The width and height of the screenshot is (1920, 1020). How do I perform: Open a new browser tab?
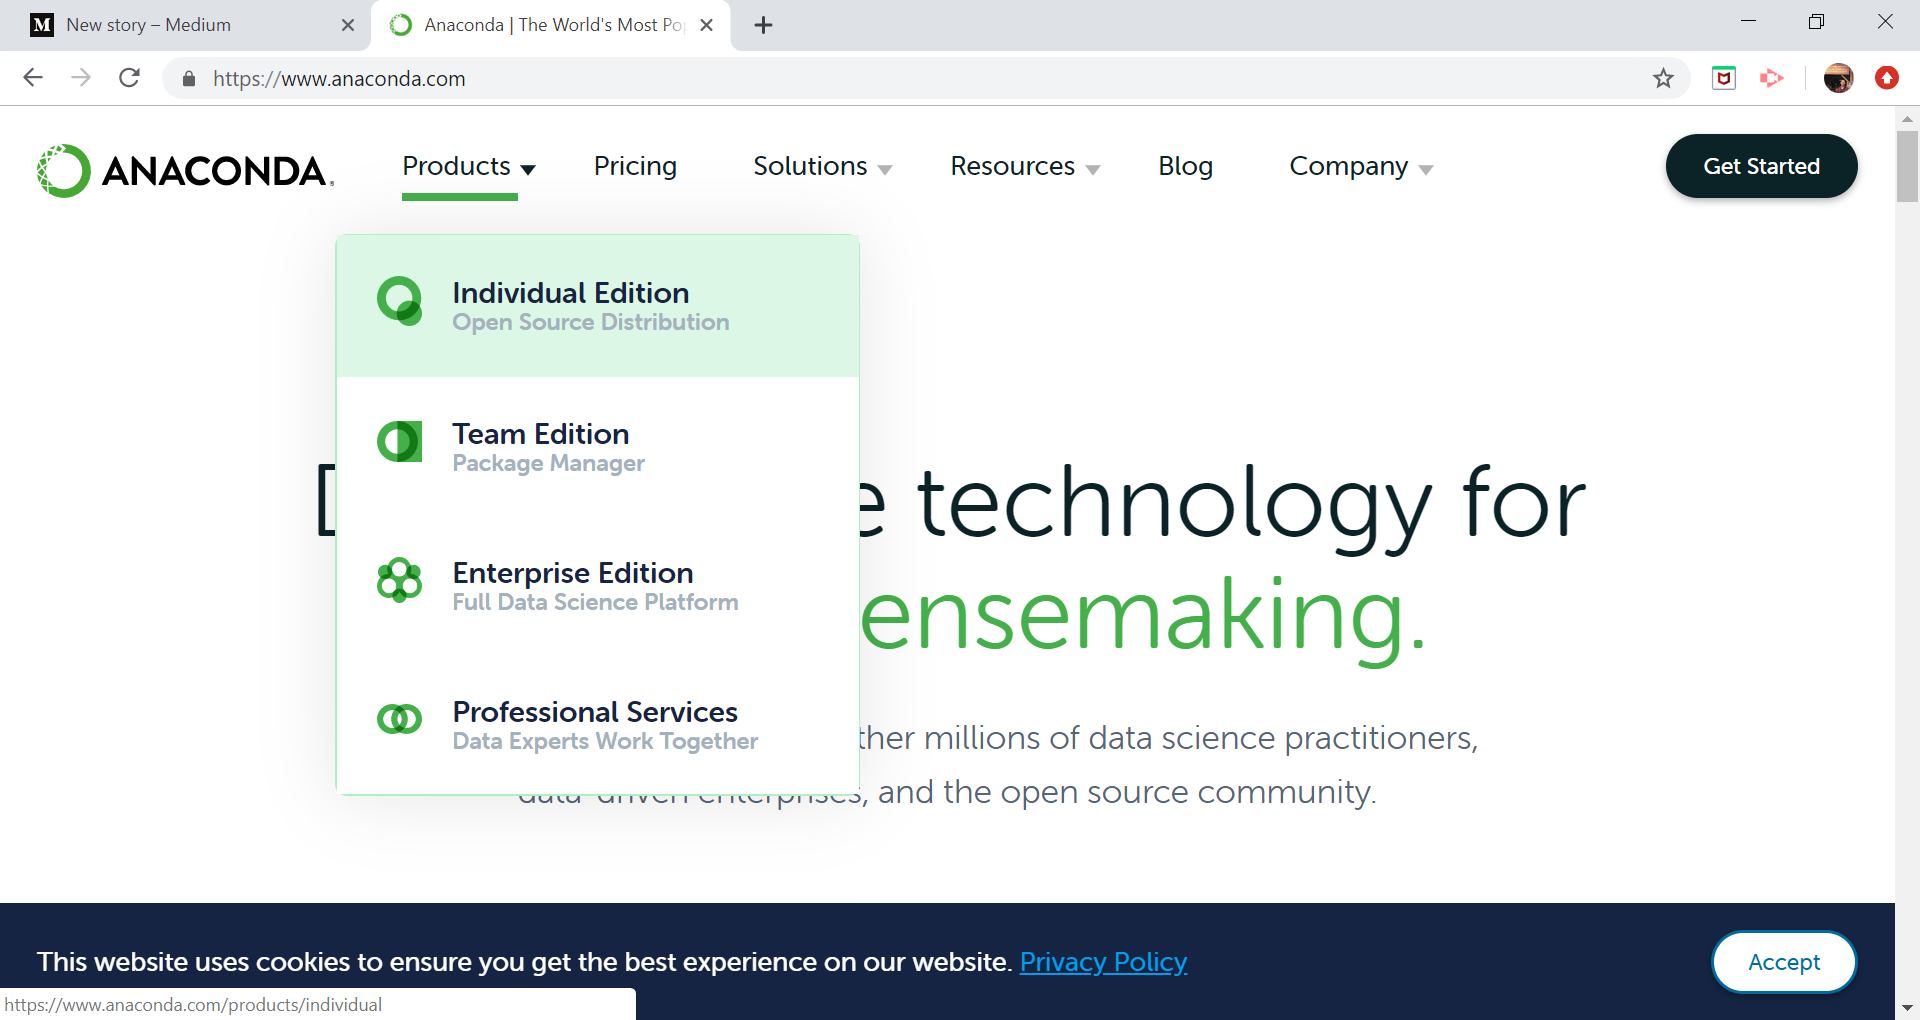(x=764, y=25)
